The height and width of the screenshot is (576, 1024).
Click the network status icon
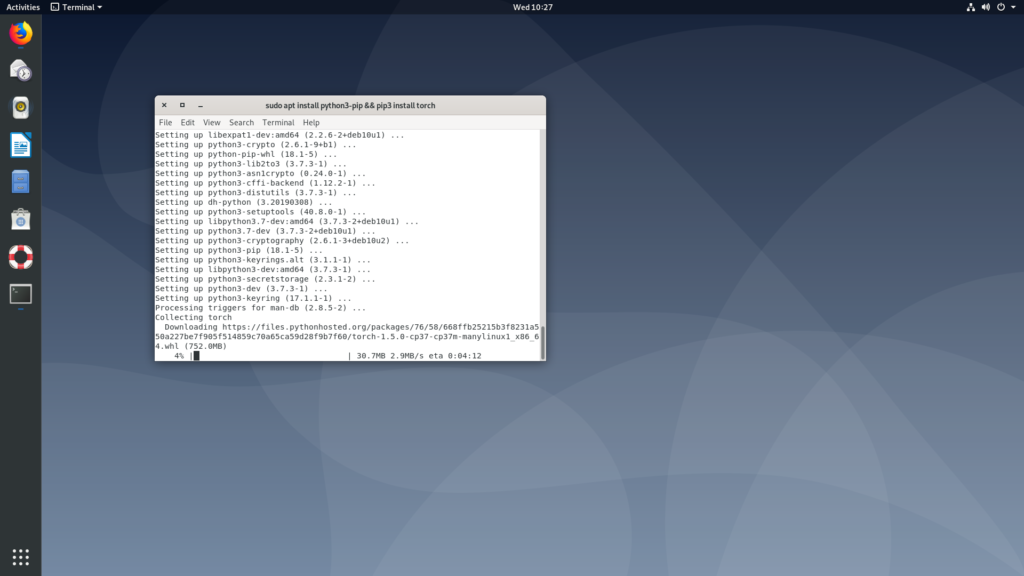pos(970,7)
